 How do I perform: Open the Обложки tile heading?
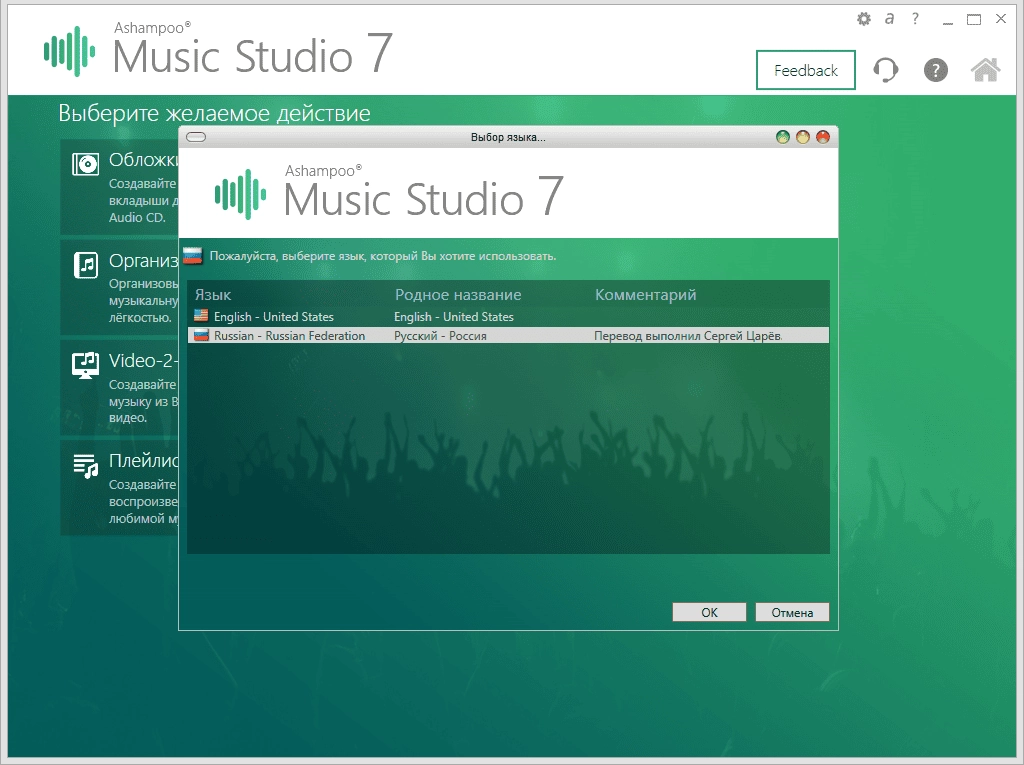143,159
